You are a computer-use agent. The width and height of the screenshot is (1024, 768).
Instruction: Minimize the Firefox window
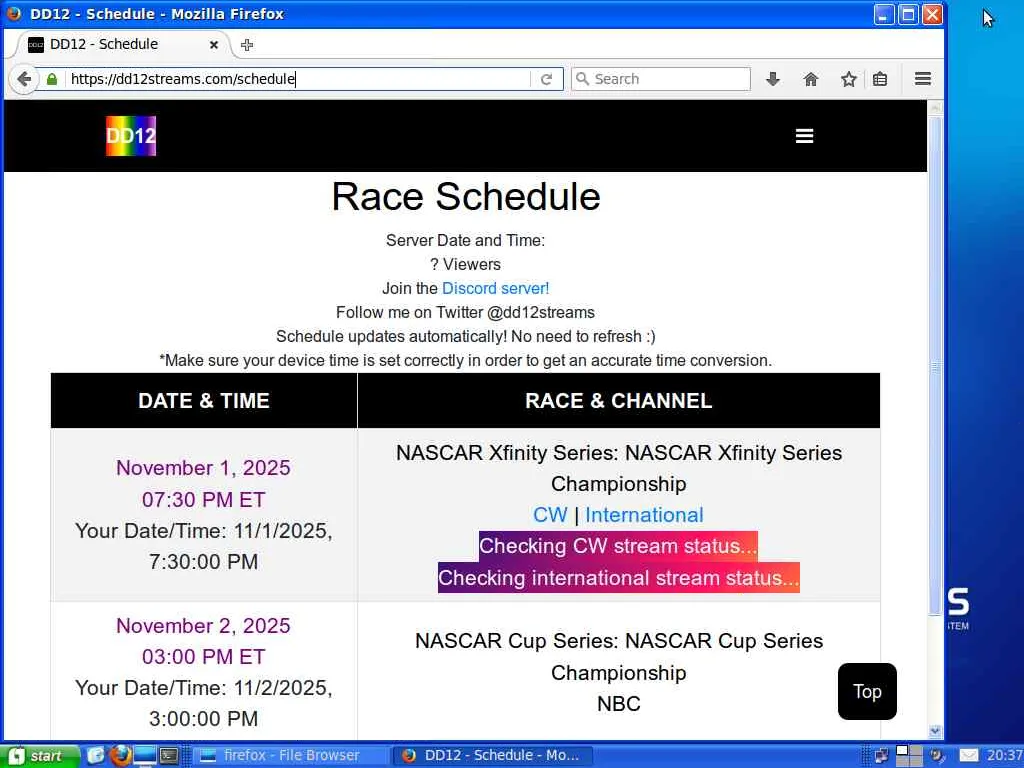click(884, 14)
